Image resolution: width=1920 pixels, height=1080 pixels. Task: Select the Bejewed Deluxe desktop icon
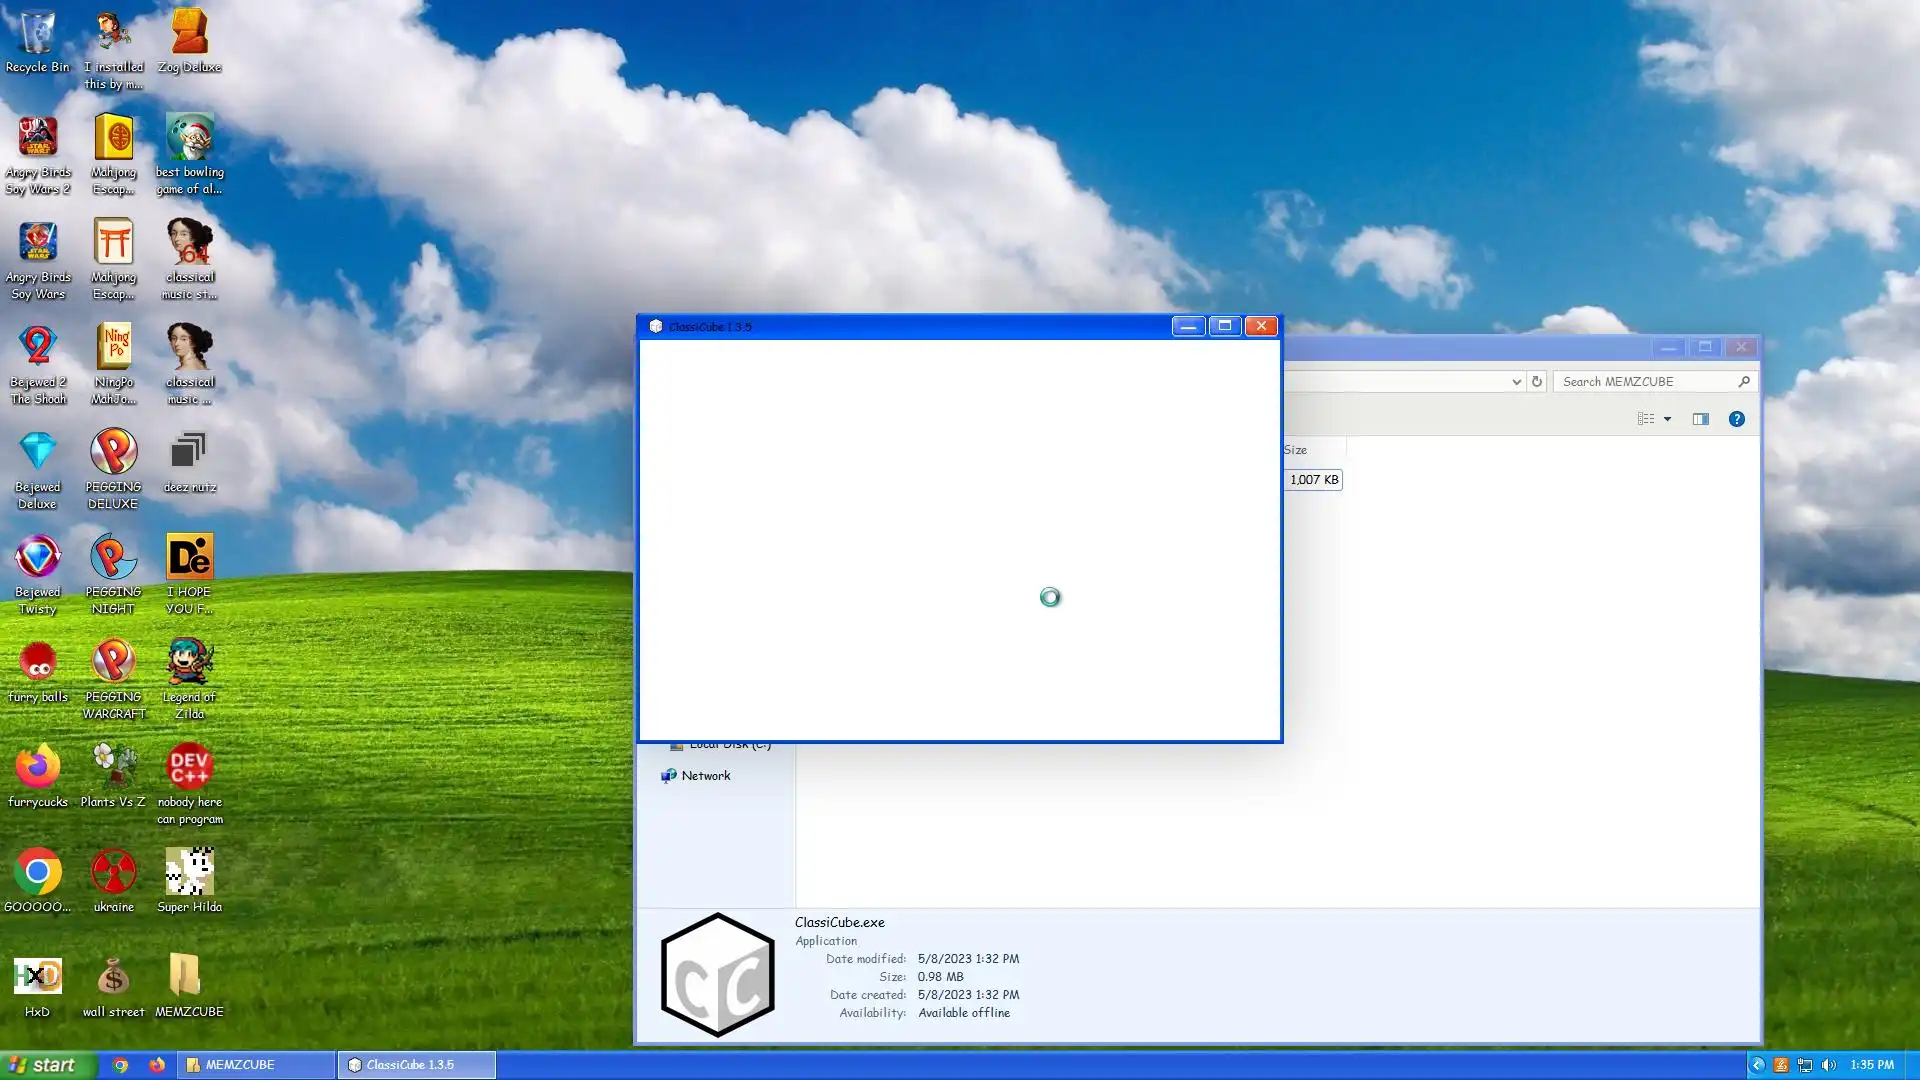[x=37, y=453]
